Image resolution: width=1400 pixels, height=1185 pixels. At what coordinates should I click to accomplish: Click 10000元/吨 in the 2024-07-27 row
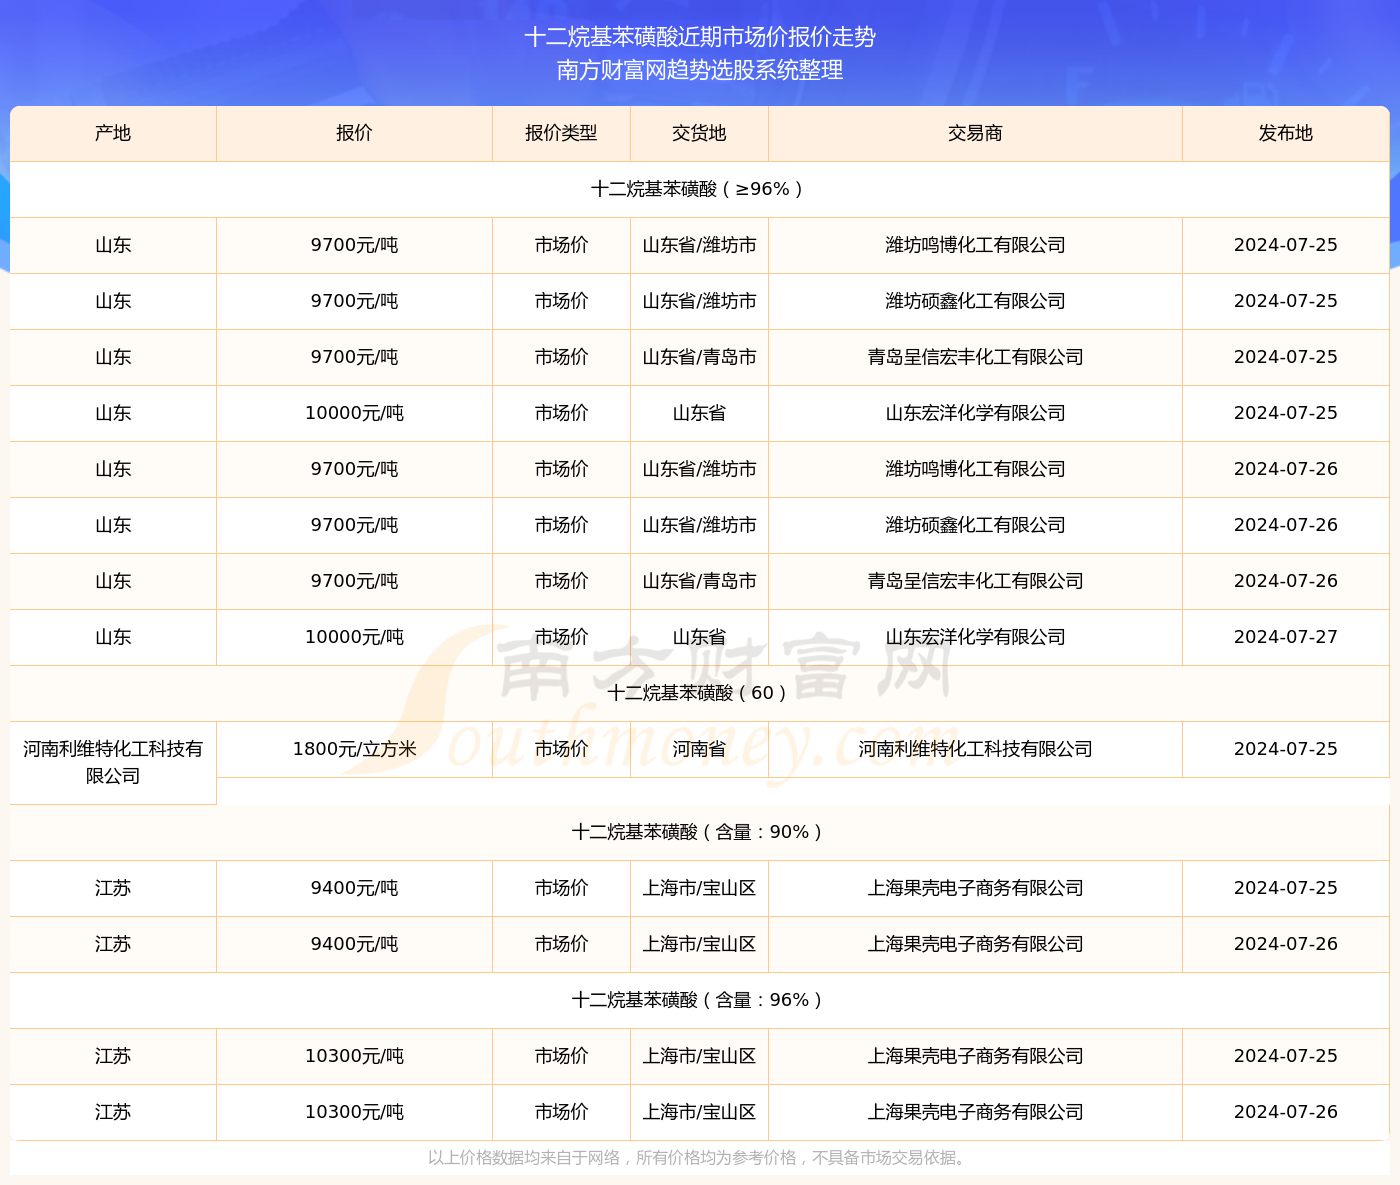354,637
